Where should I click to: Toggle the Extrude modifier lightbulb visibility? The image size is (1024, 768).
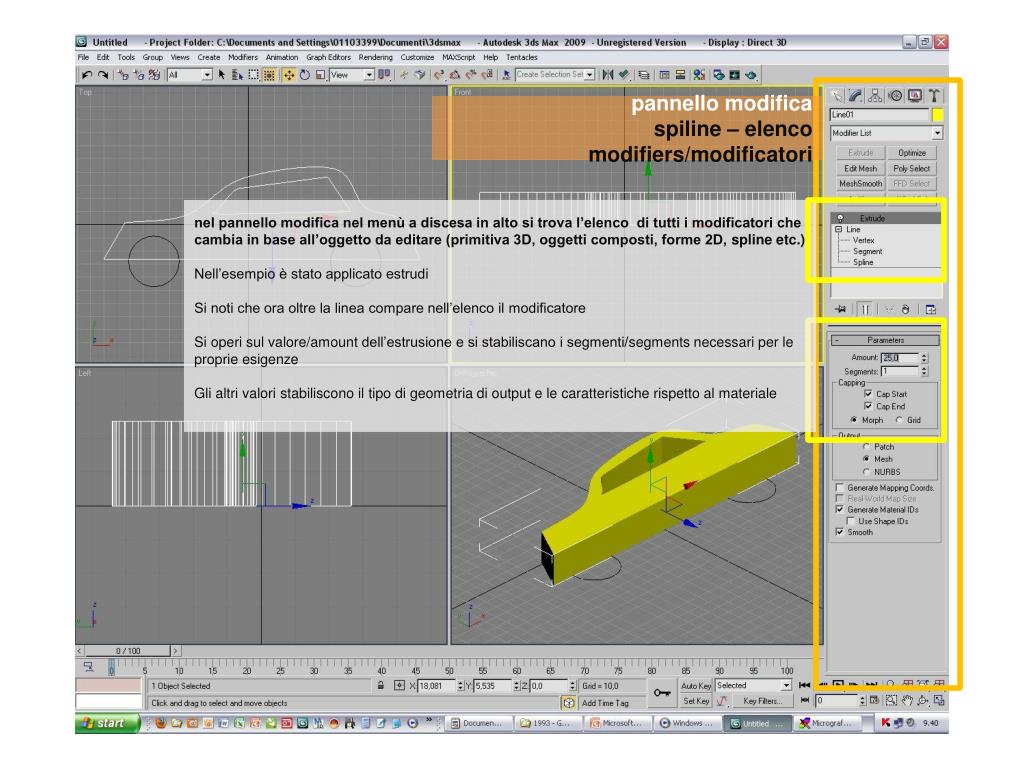839,218
